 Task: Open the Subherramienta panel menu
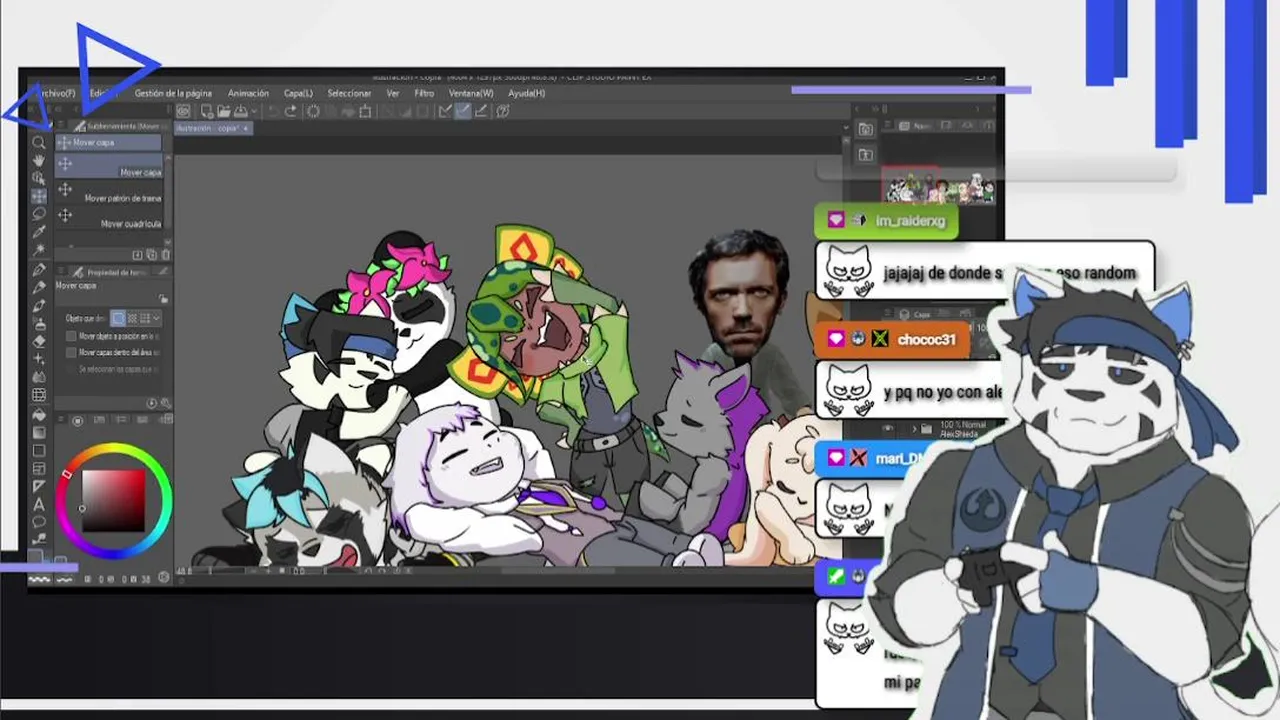60,125
